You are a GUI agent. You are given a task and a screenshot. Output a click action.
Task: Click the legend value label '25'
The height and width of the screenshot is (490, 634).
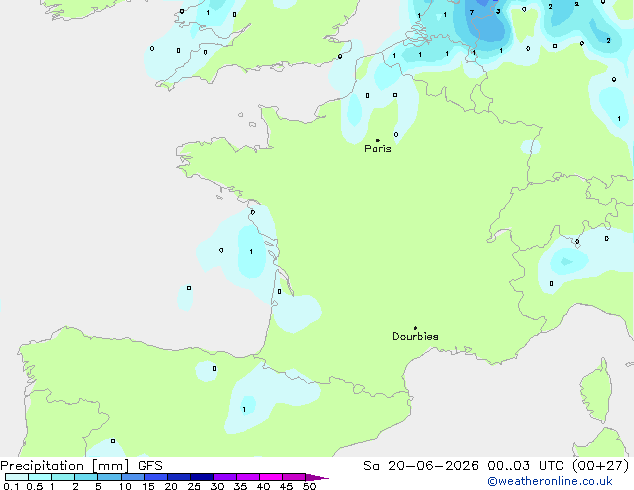point(194,486)
